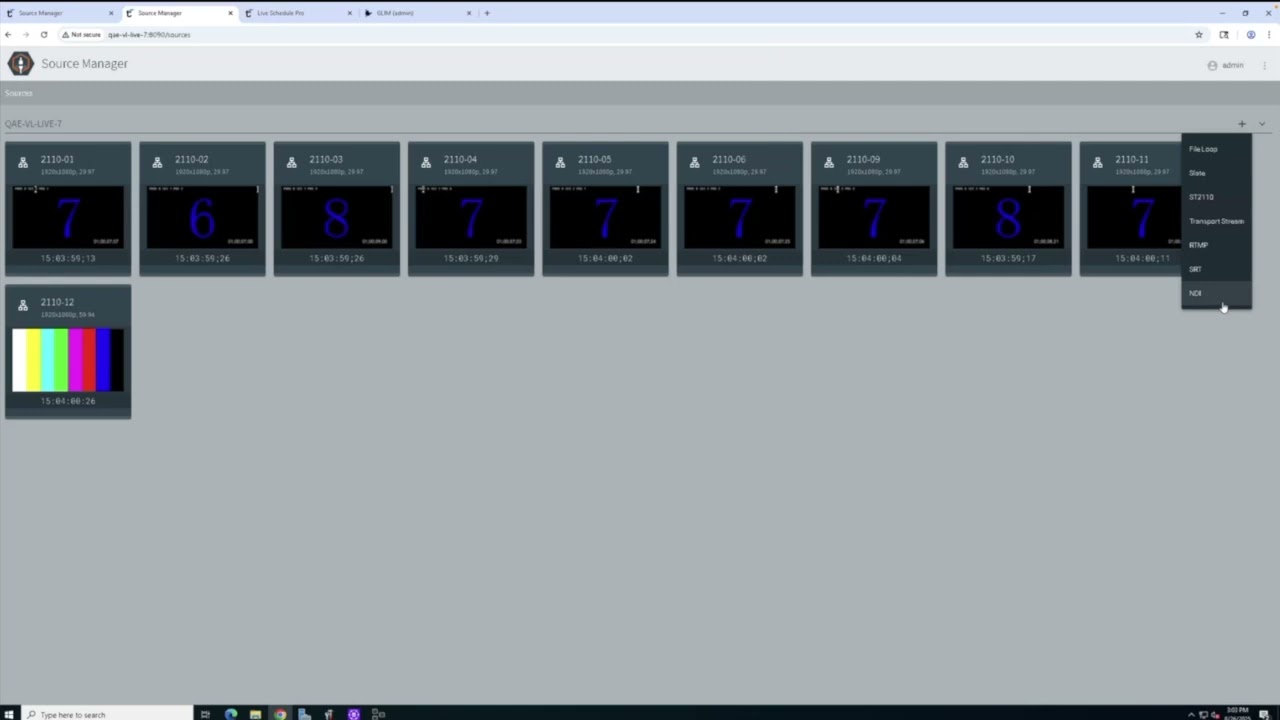The image size is (1280, 720).
Task: Bookmark this page with star icon
Action: click(x=1199, y=34)
